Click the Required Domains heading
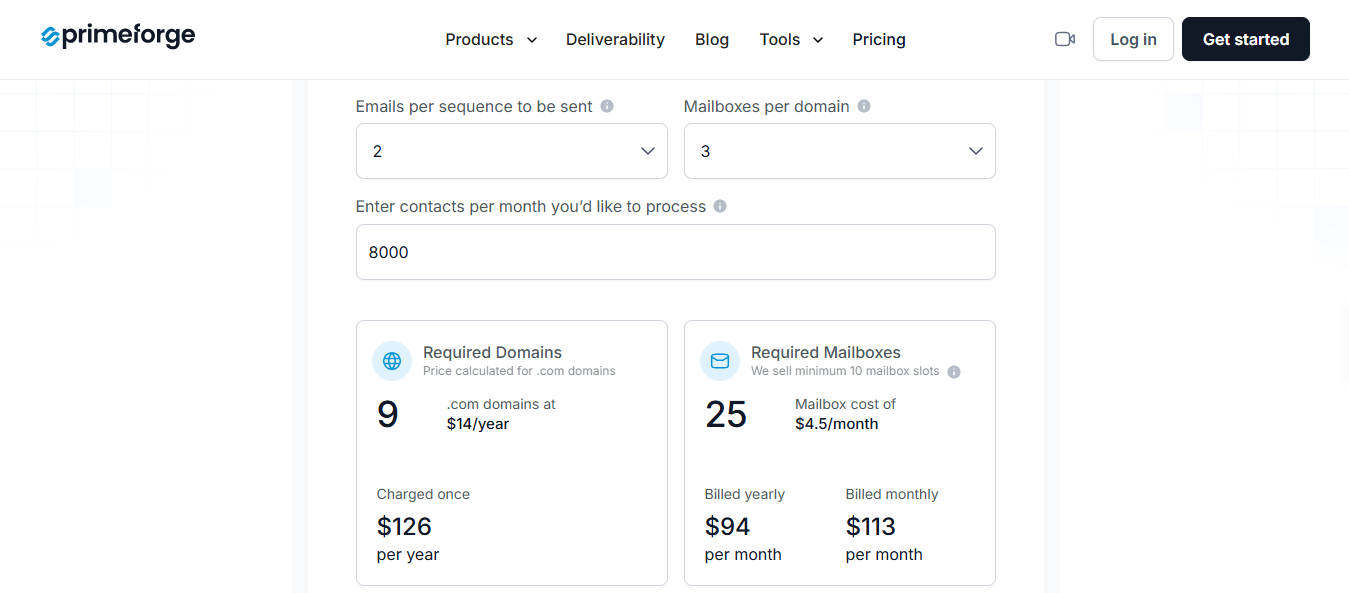Viewport: 1349px width, 593px height. [x=492, y=352]
